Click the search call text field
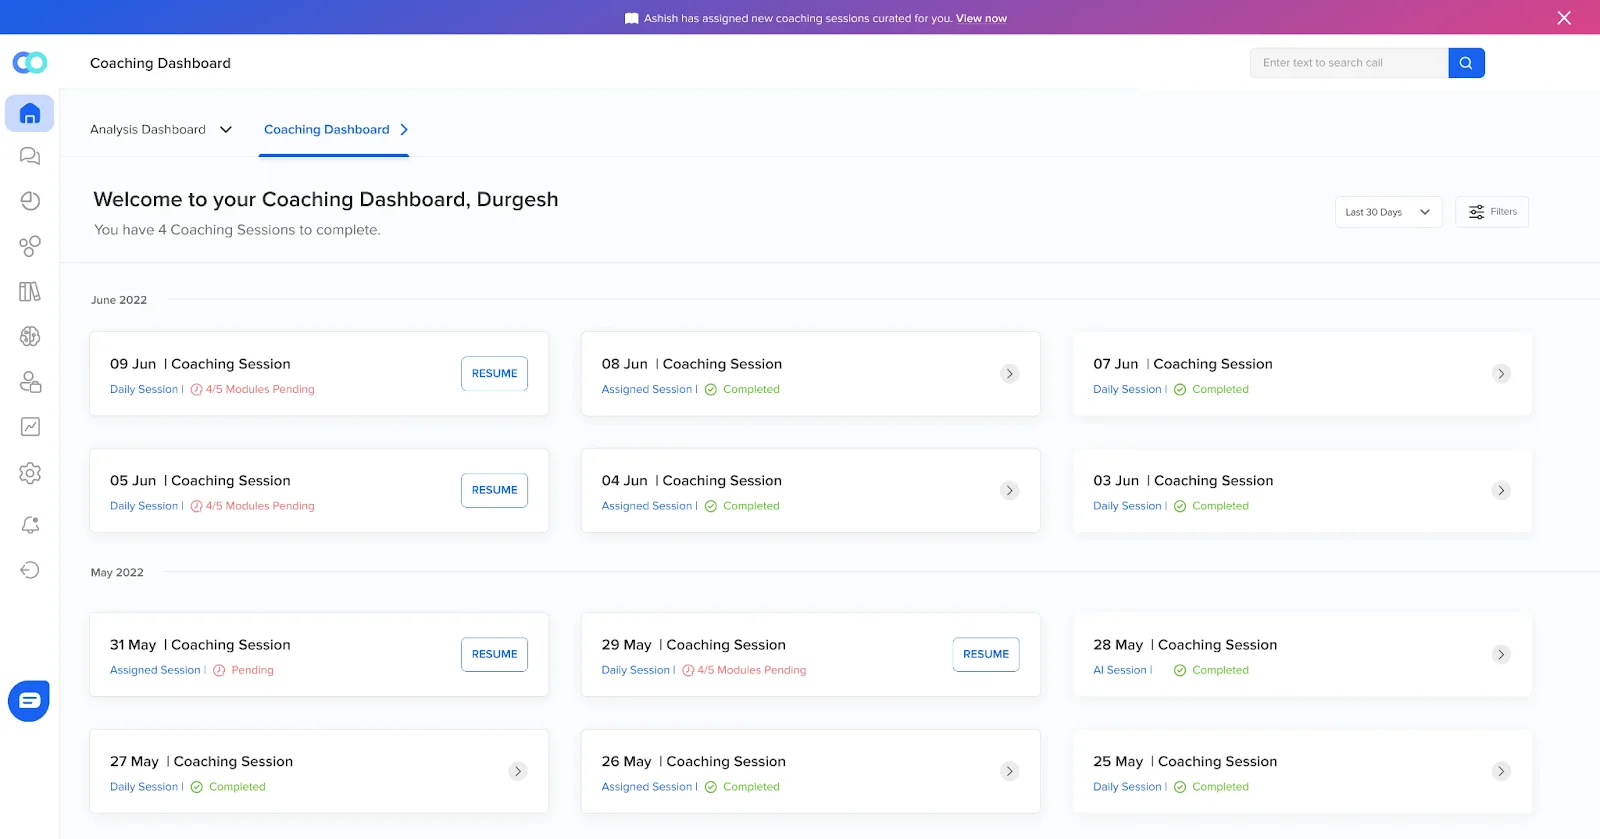Viewport: 1600px width, 839px height. coord(1349,63)
